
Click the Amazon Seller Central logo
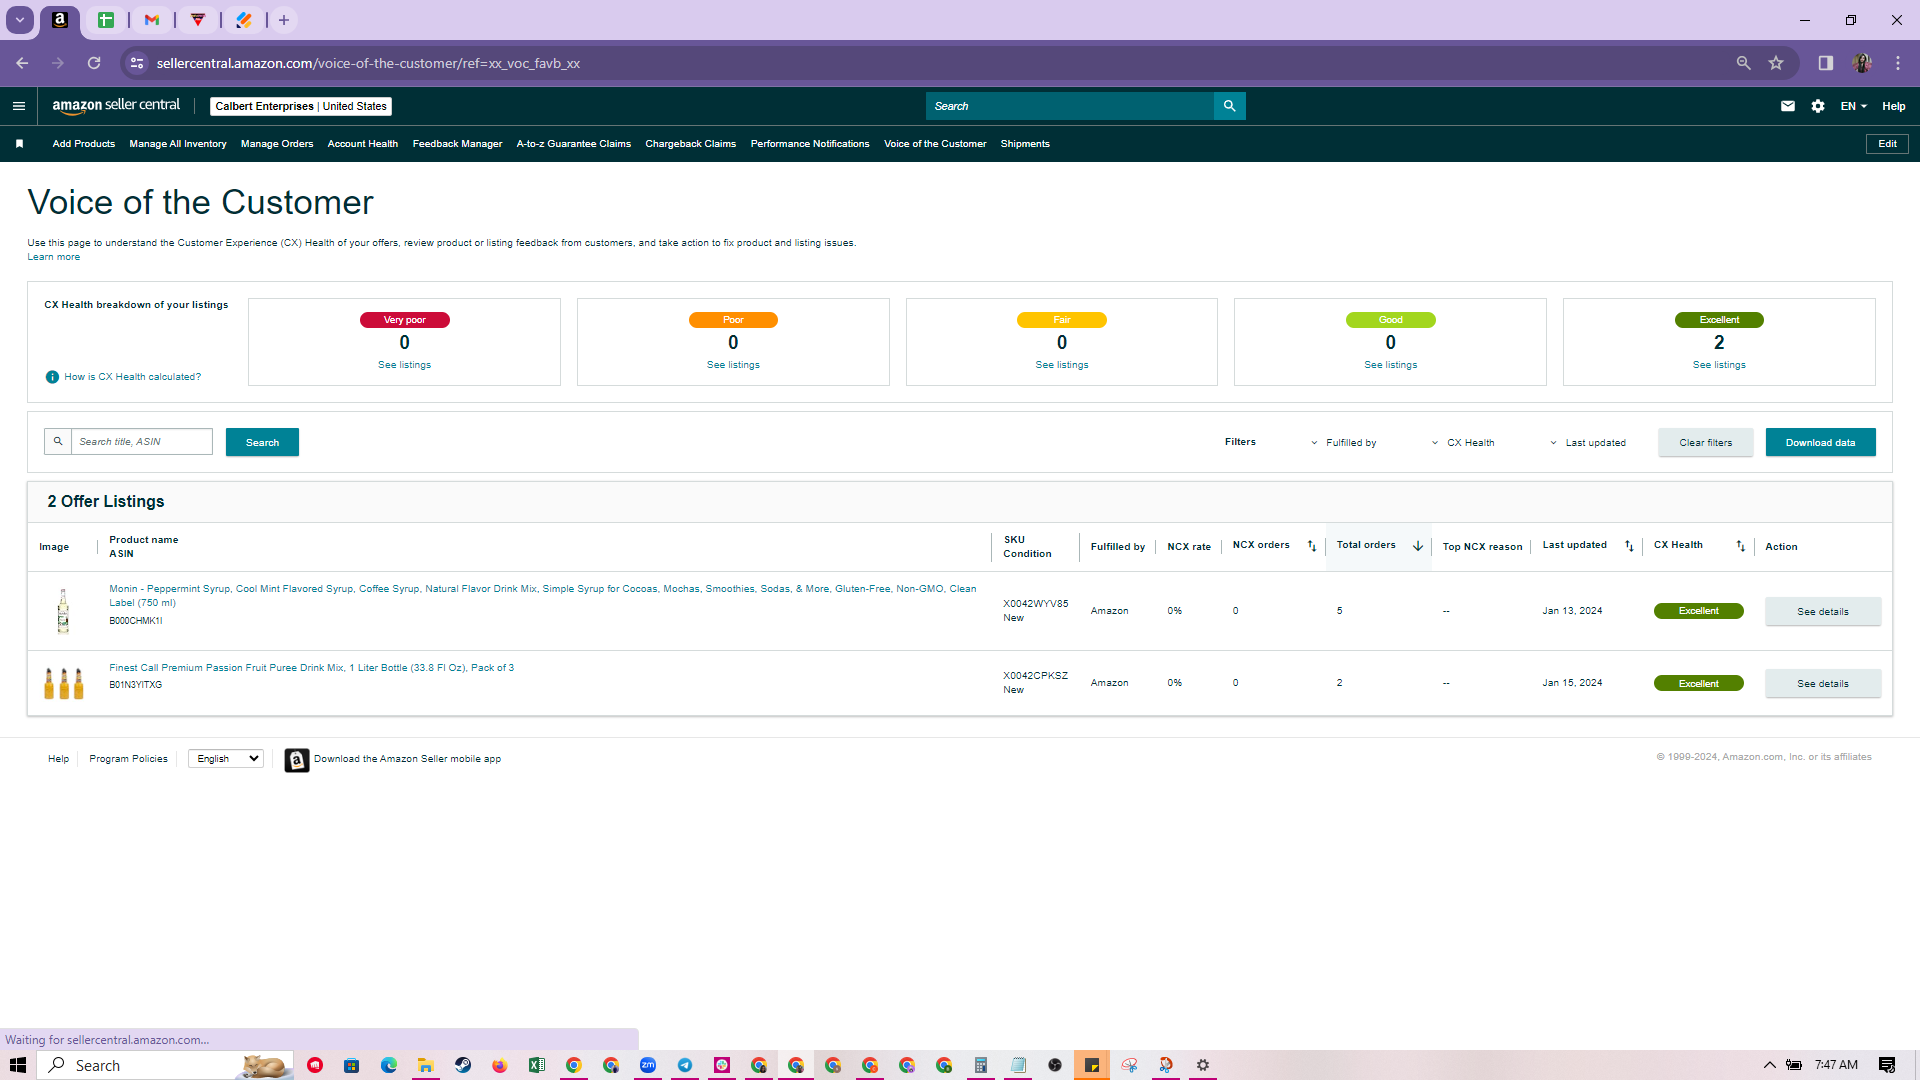[116, 106]
